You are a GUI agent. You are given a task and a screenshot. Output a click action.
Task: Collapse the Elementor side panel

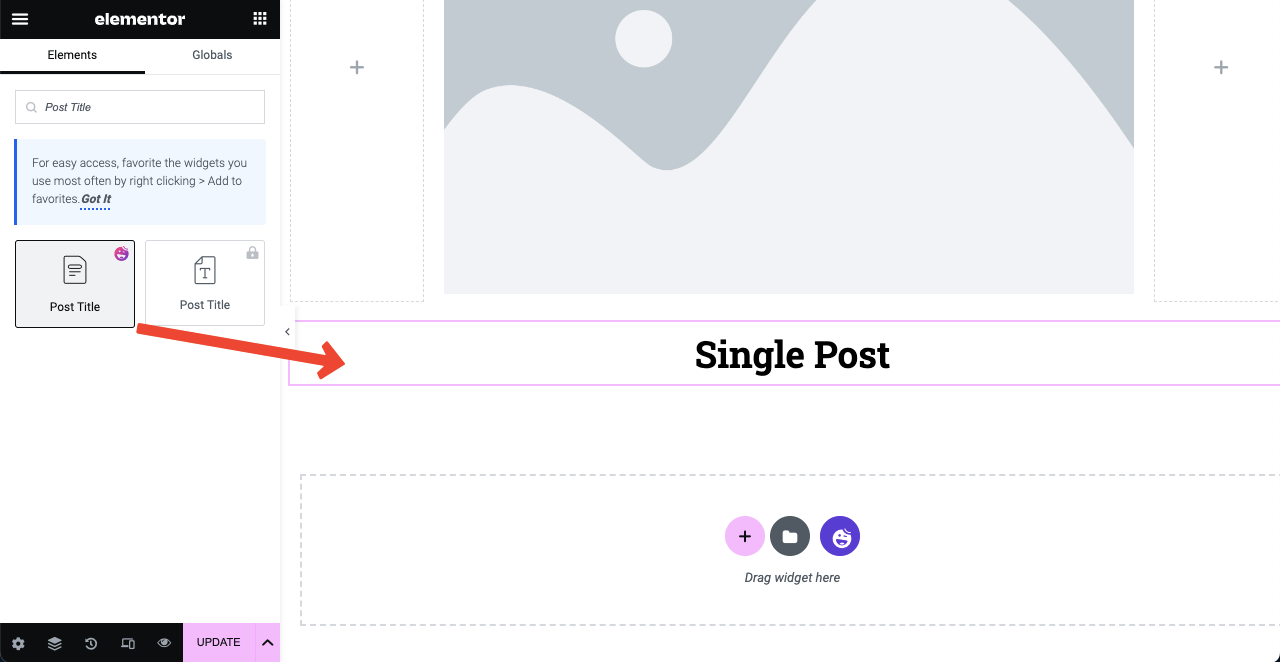tap(287, 332)
